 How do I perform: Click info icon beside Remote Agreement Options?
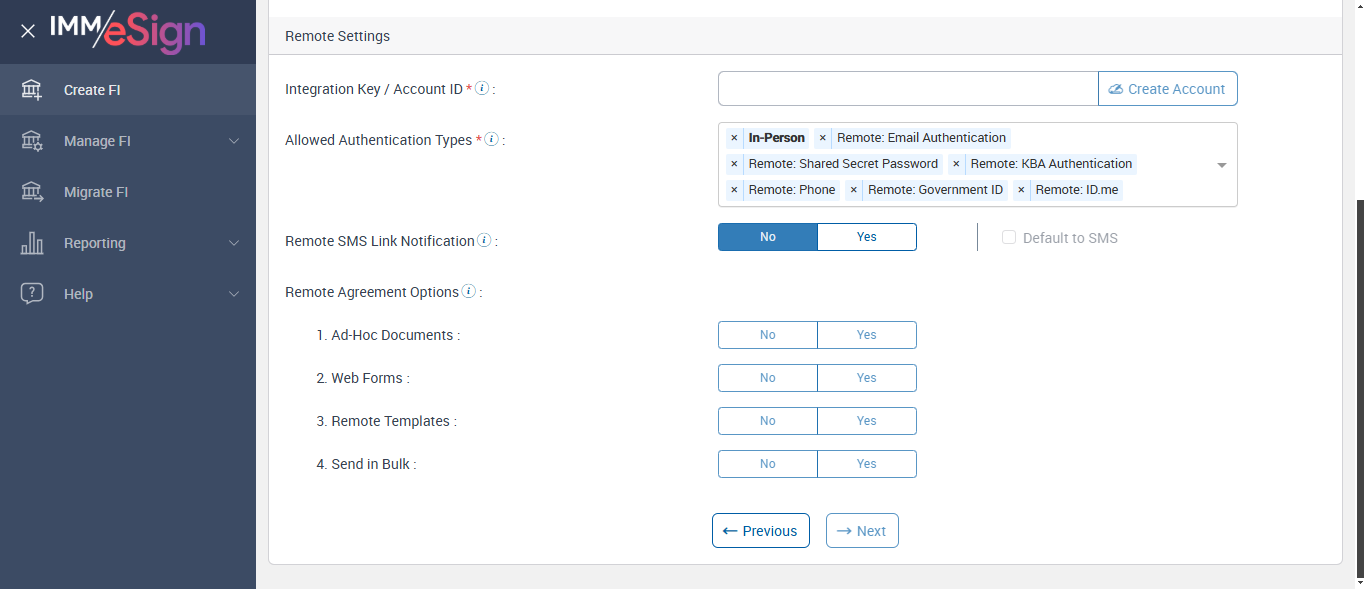pos(468,292)
